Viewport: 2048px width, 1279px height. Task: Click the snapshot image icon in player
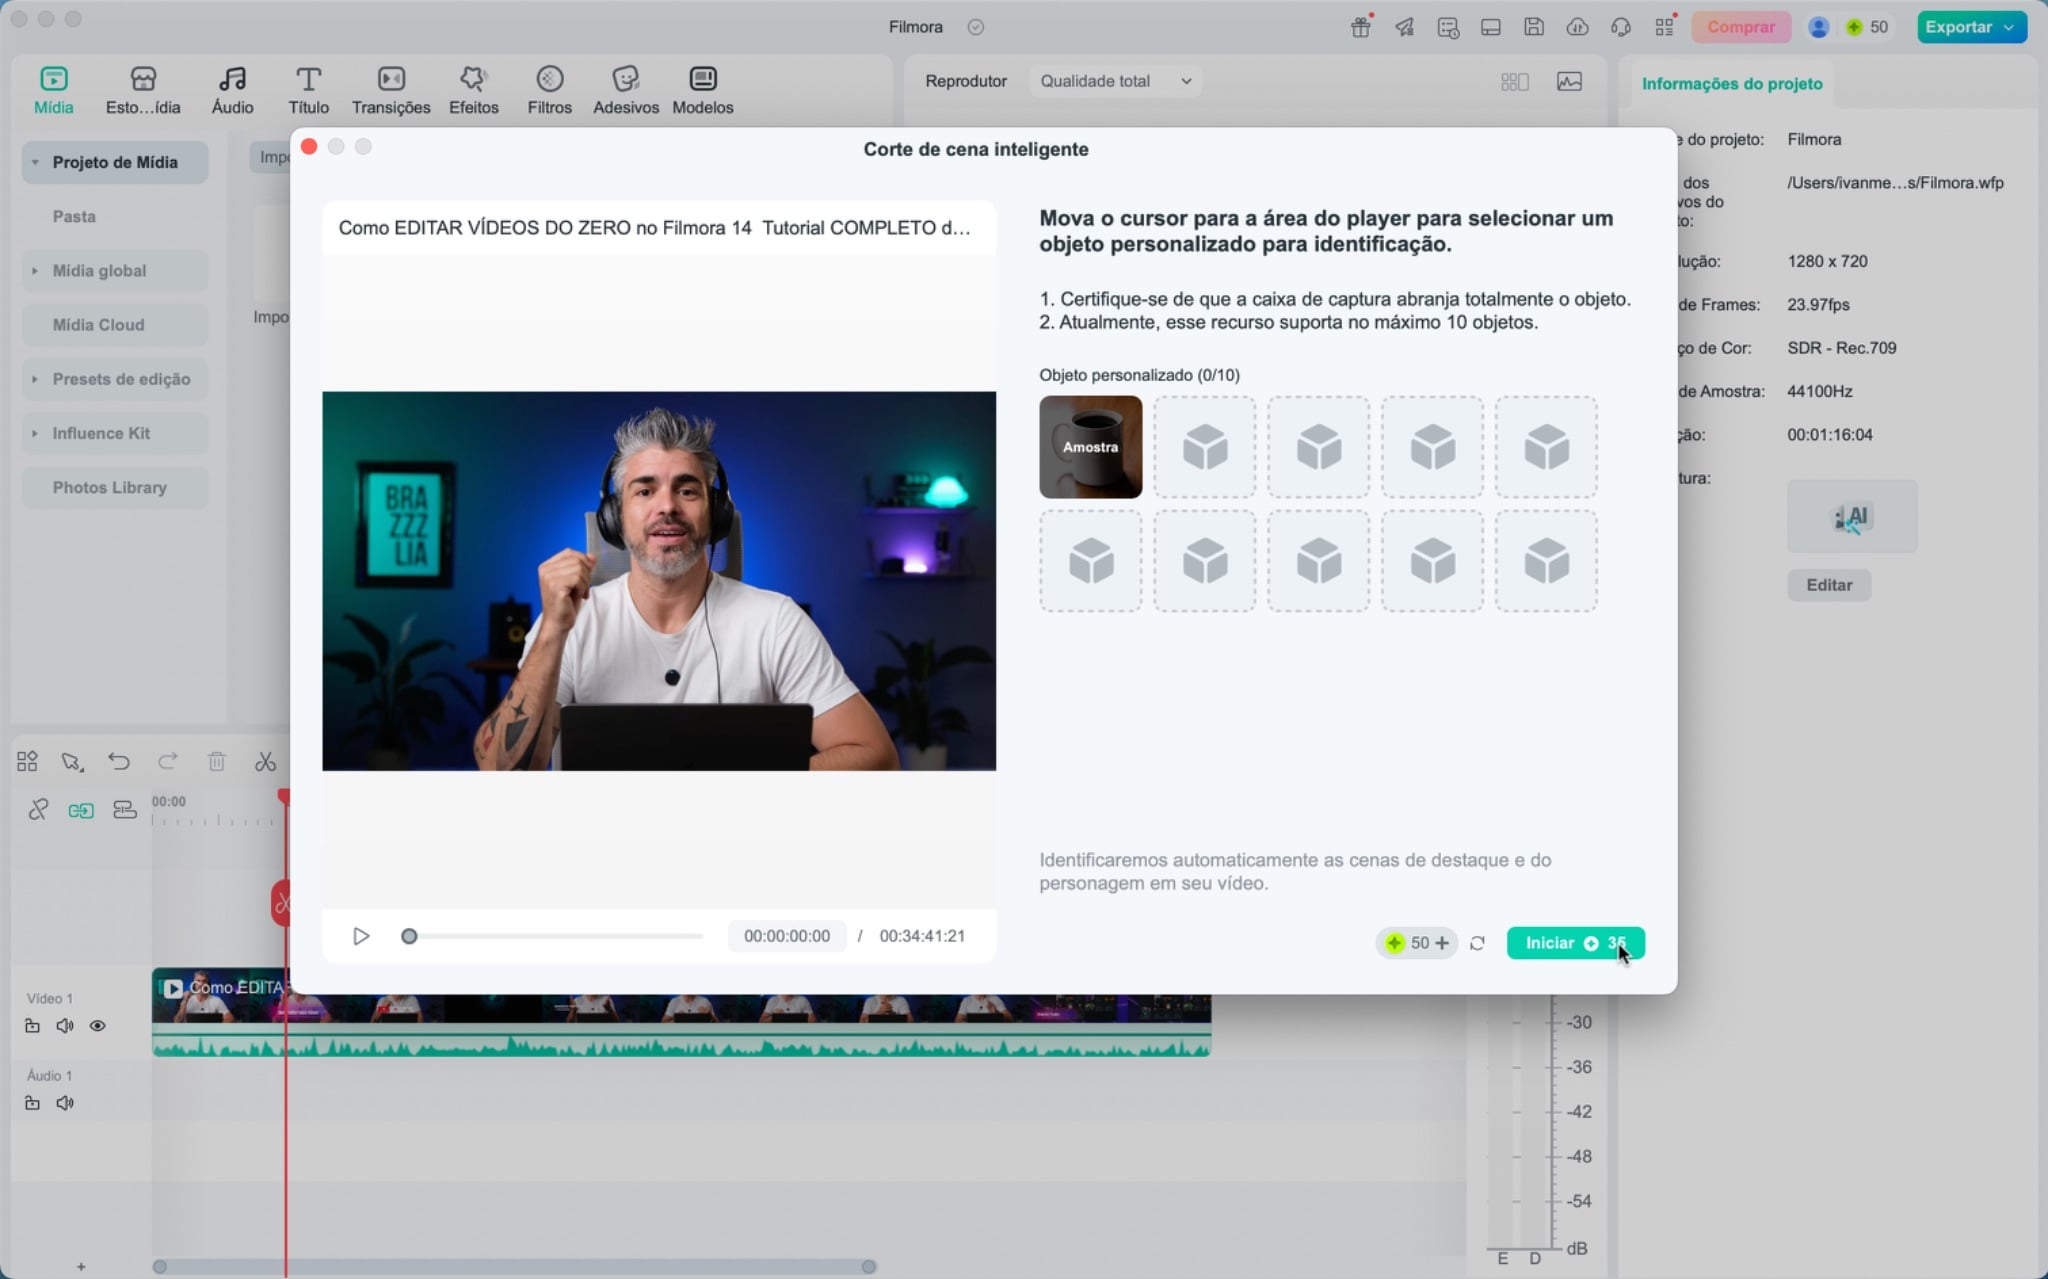pyautogui.click(x=1569, y=81)
